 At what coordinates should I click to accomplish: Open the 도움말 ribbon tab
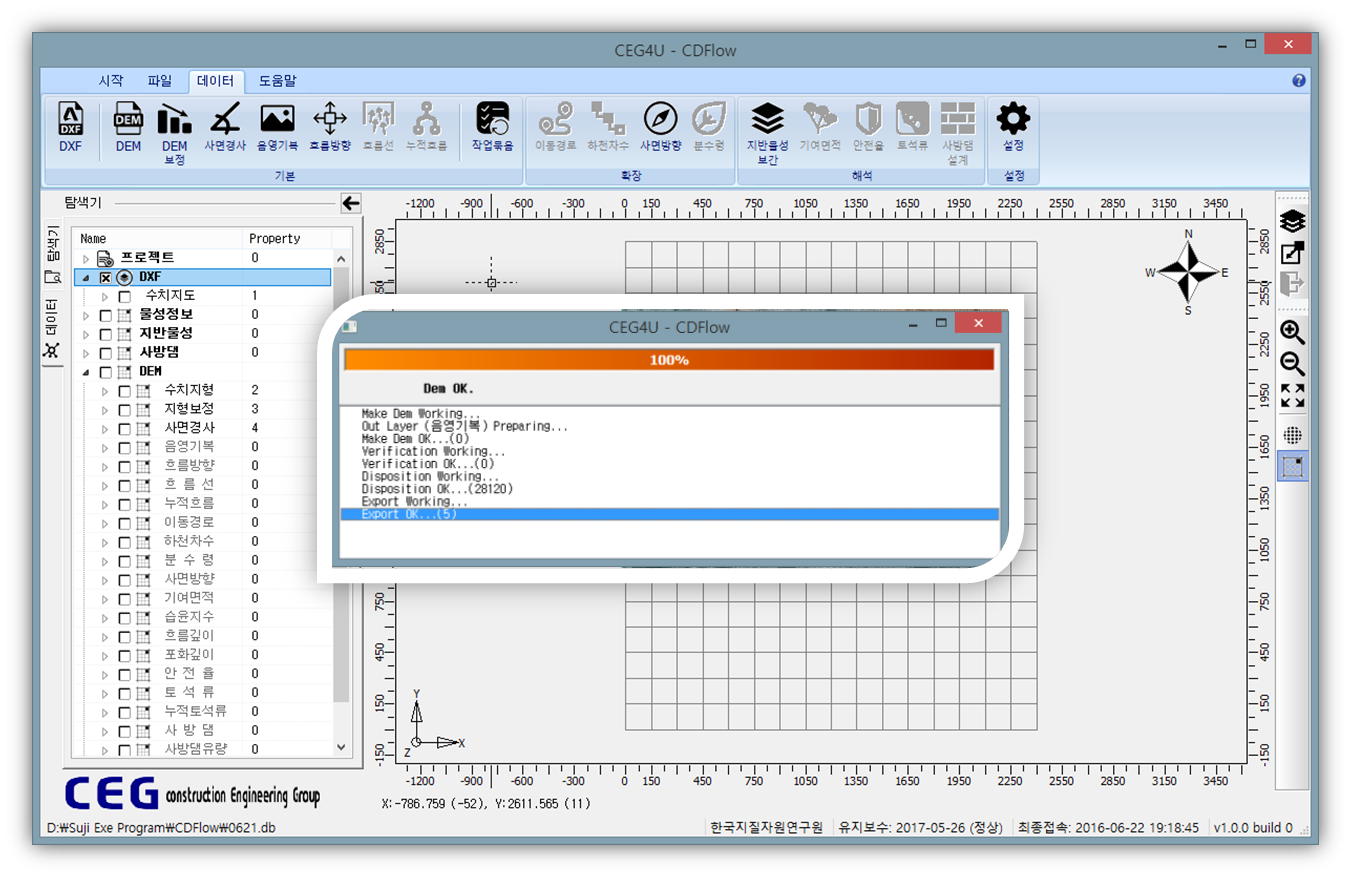(277, 81)
